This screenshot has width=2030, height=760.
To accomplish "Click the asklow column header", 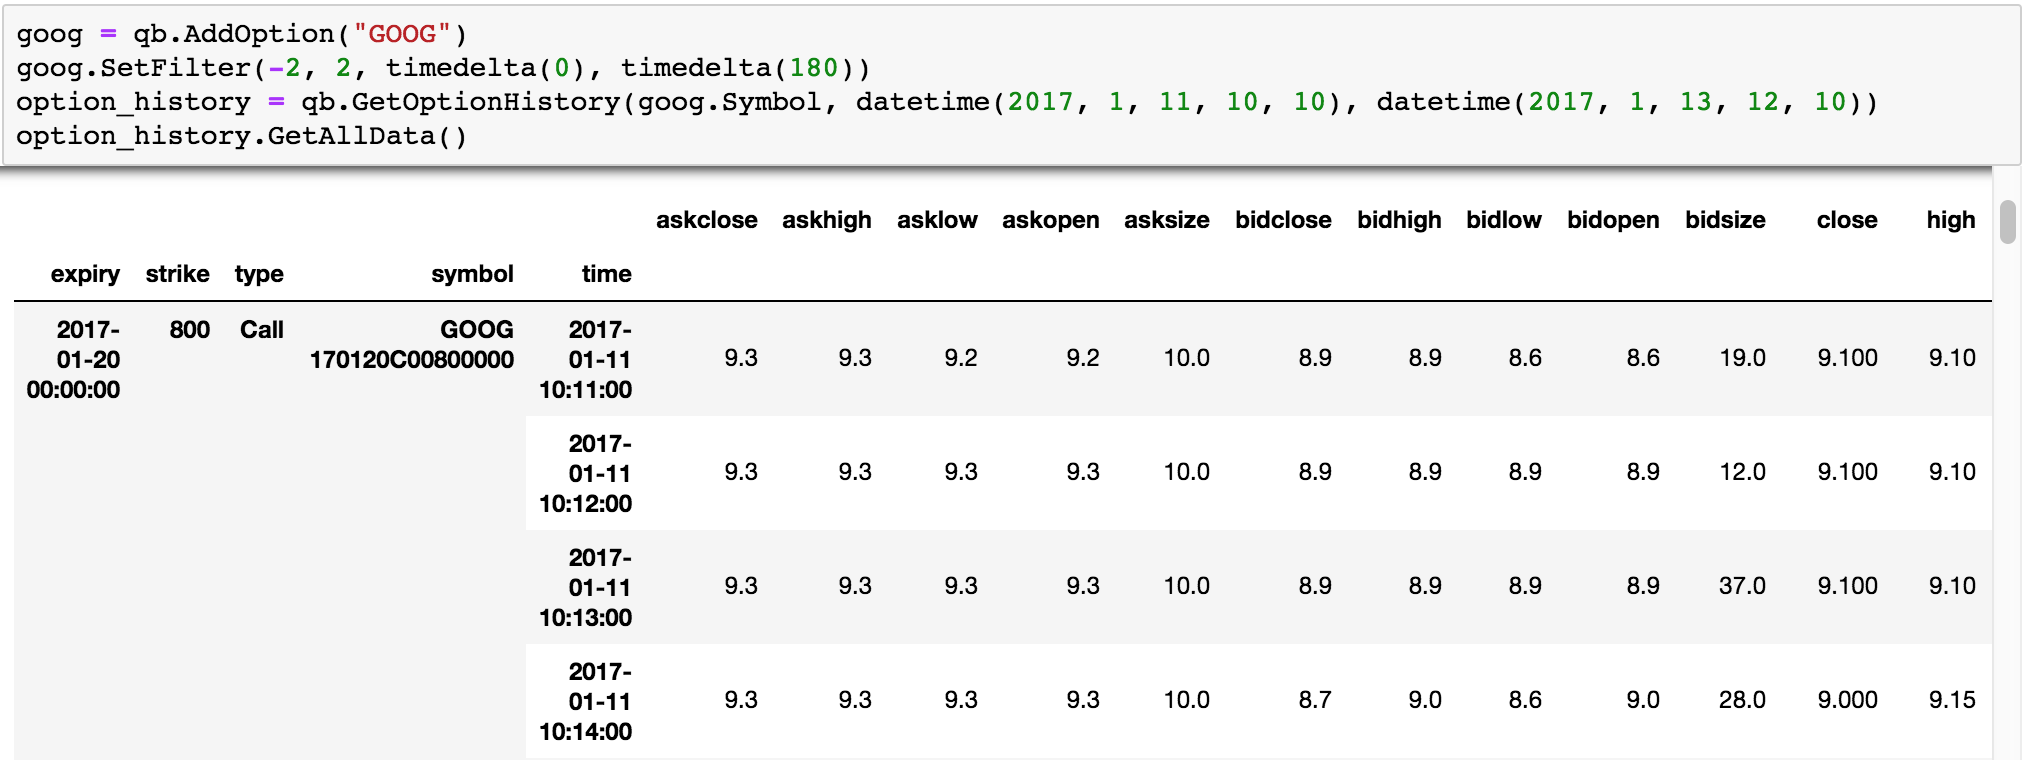I will point(936,220).
